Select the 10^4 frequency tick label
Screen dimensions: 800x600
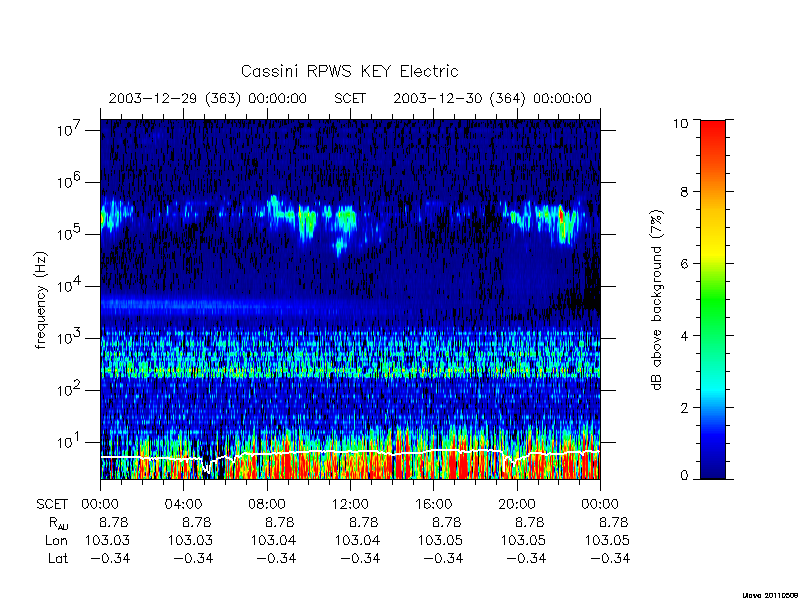[x=69, y=285]
